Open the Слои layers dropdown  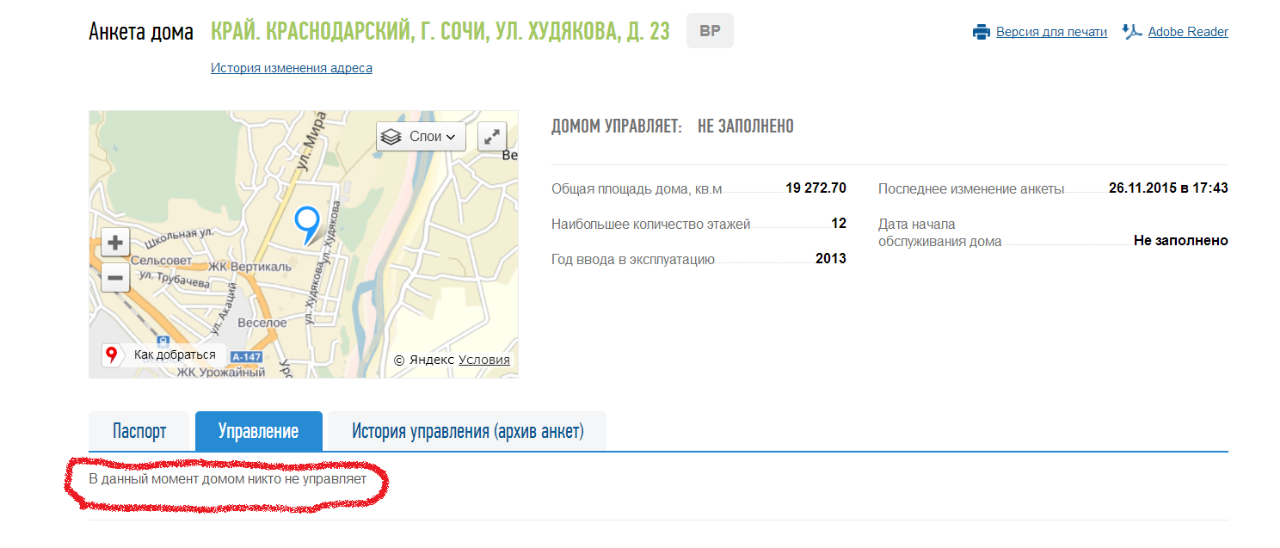tap(421, 137)
